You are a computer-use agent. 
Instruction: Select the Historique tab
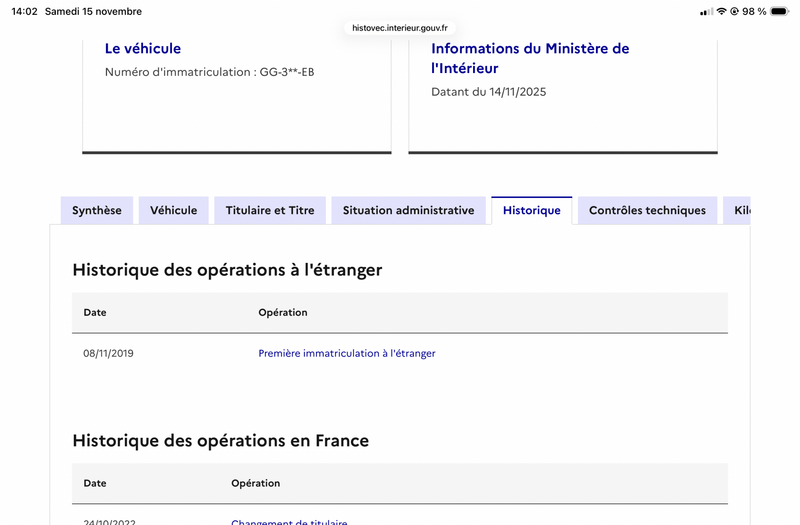click(532, 210)
